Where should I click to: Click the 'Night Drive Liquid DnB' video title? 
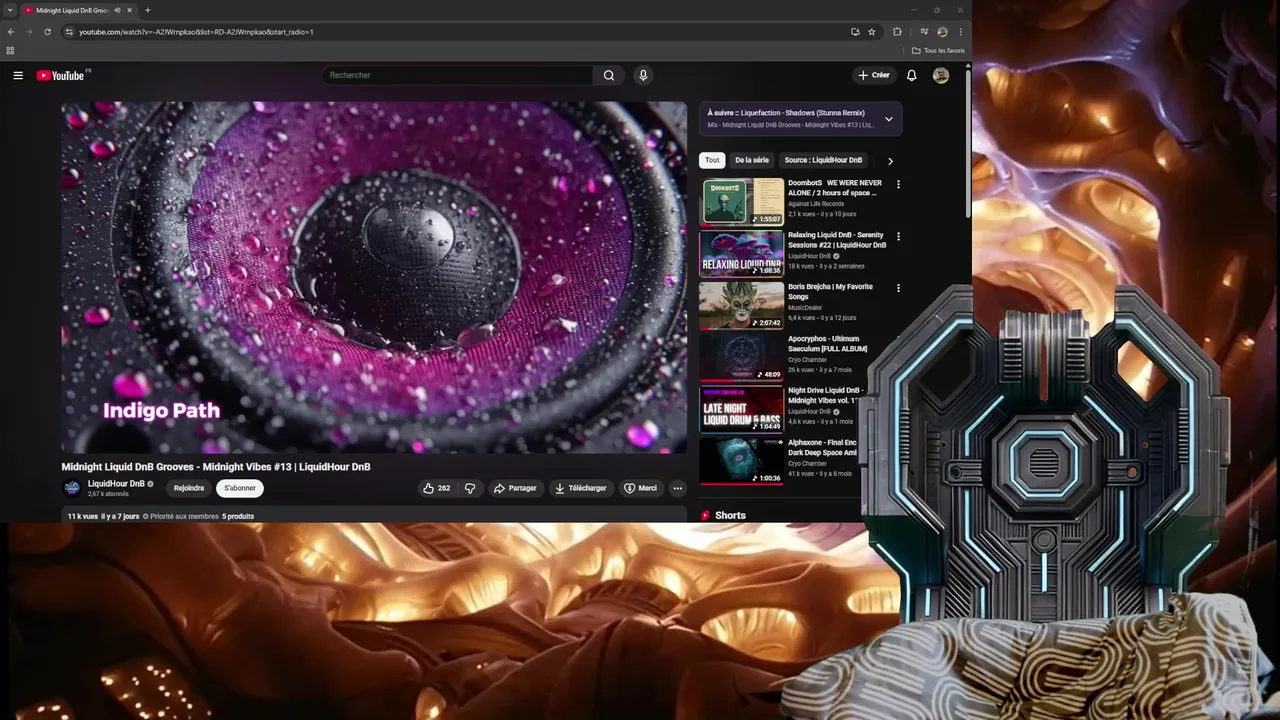tap(825, 395)
